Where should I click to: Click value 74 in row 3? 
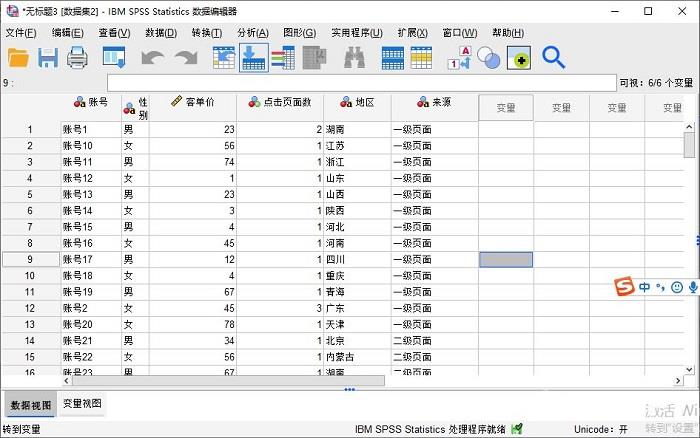(x=192, y=162)
